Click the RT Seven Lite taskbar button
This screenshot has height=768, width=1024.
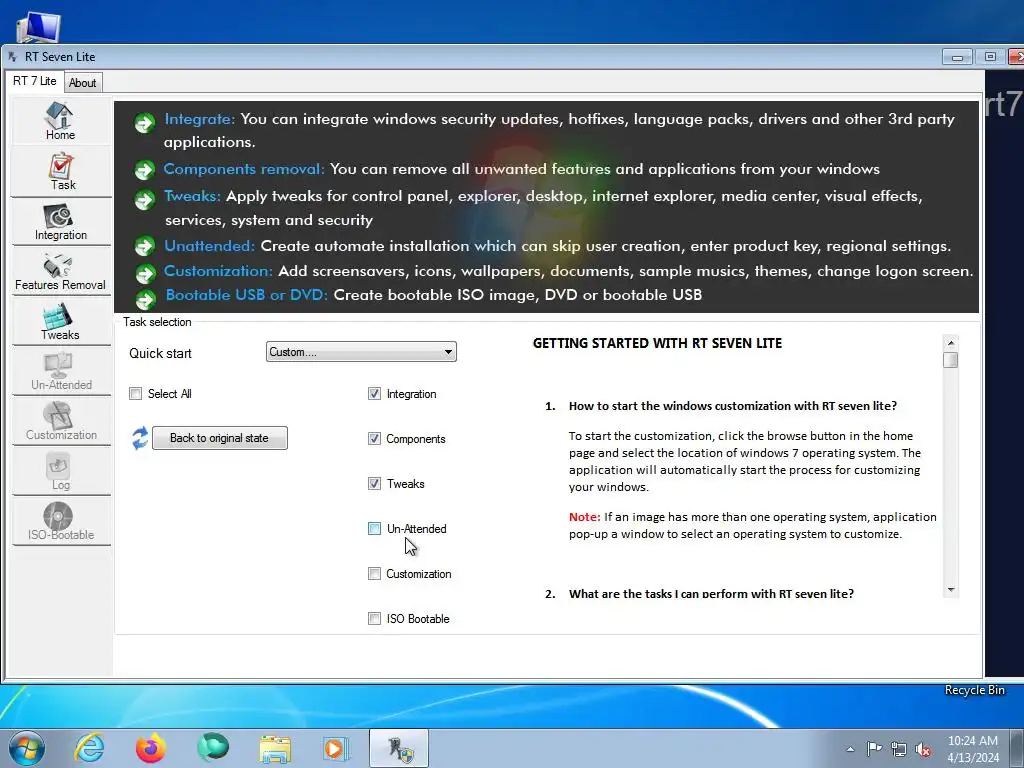click(x=399, y=748)
